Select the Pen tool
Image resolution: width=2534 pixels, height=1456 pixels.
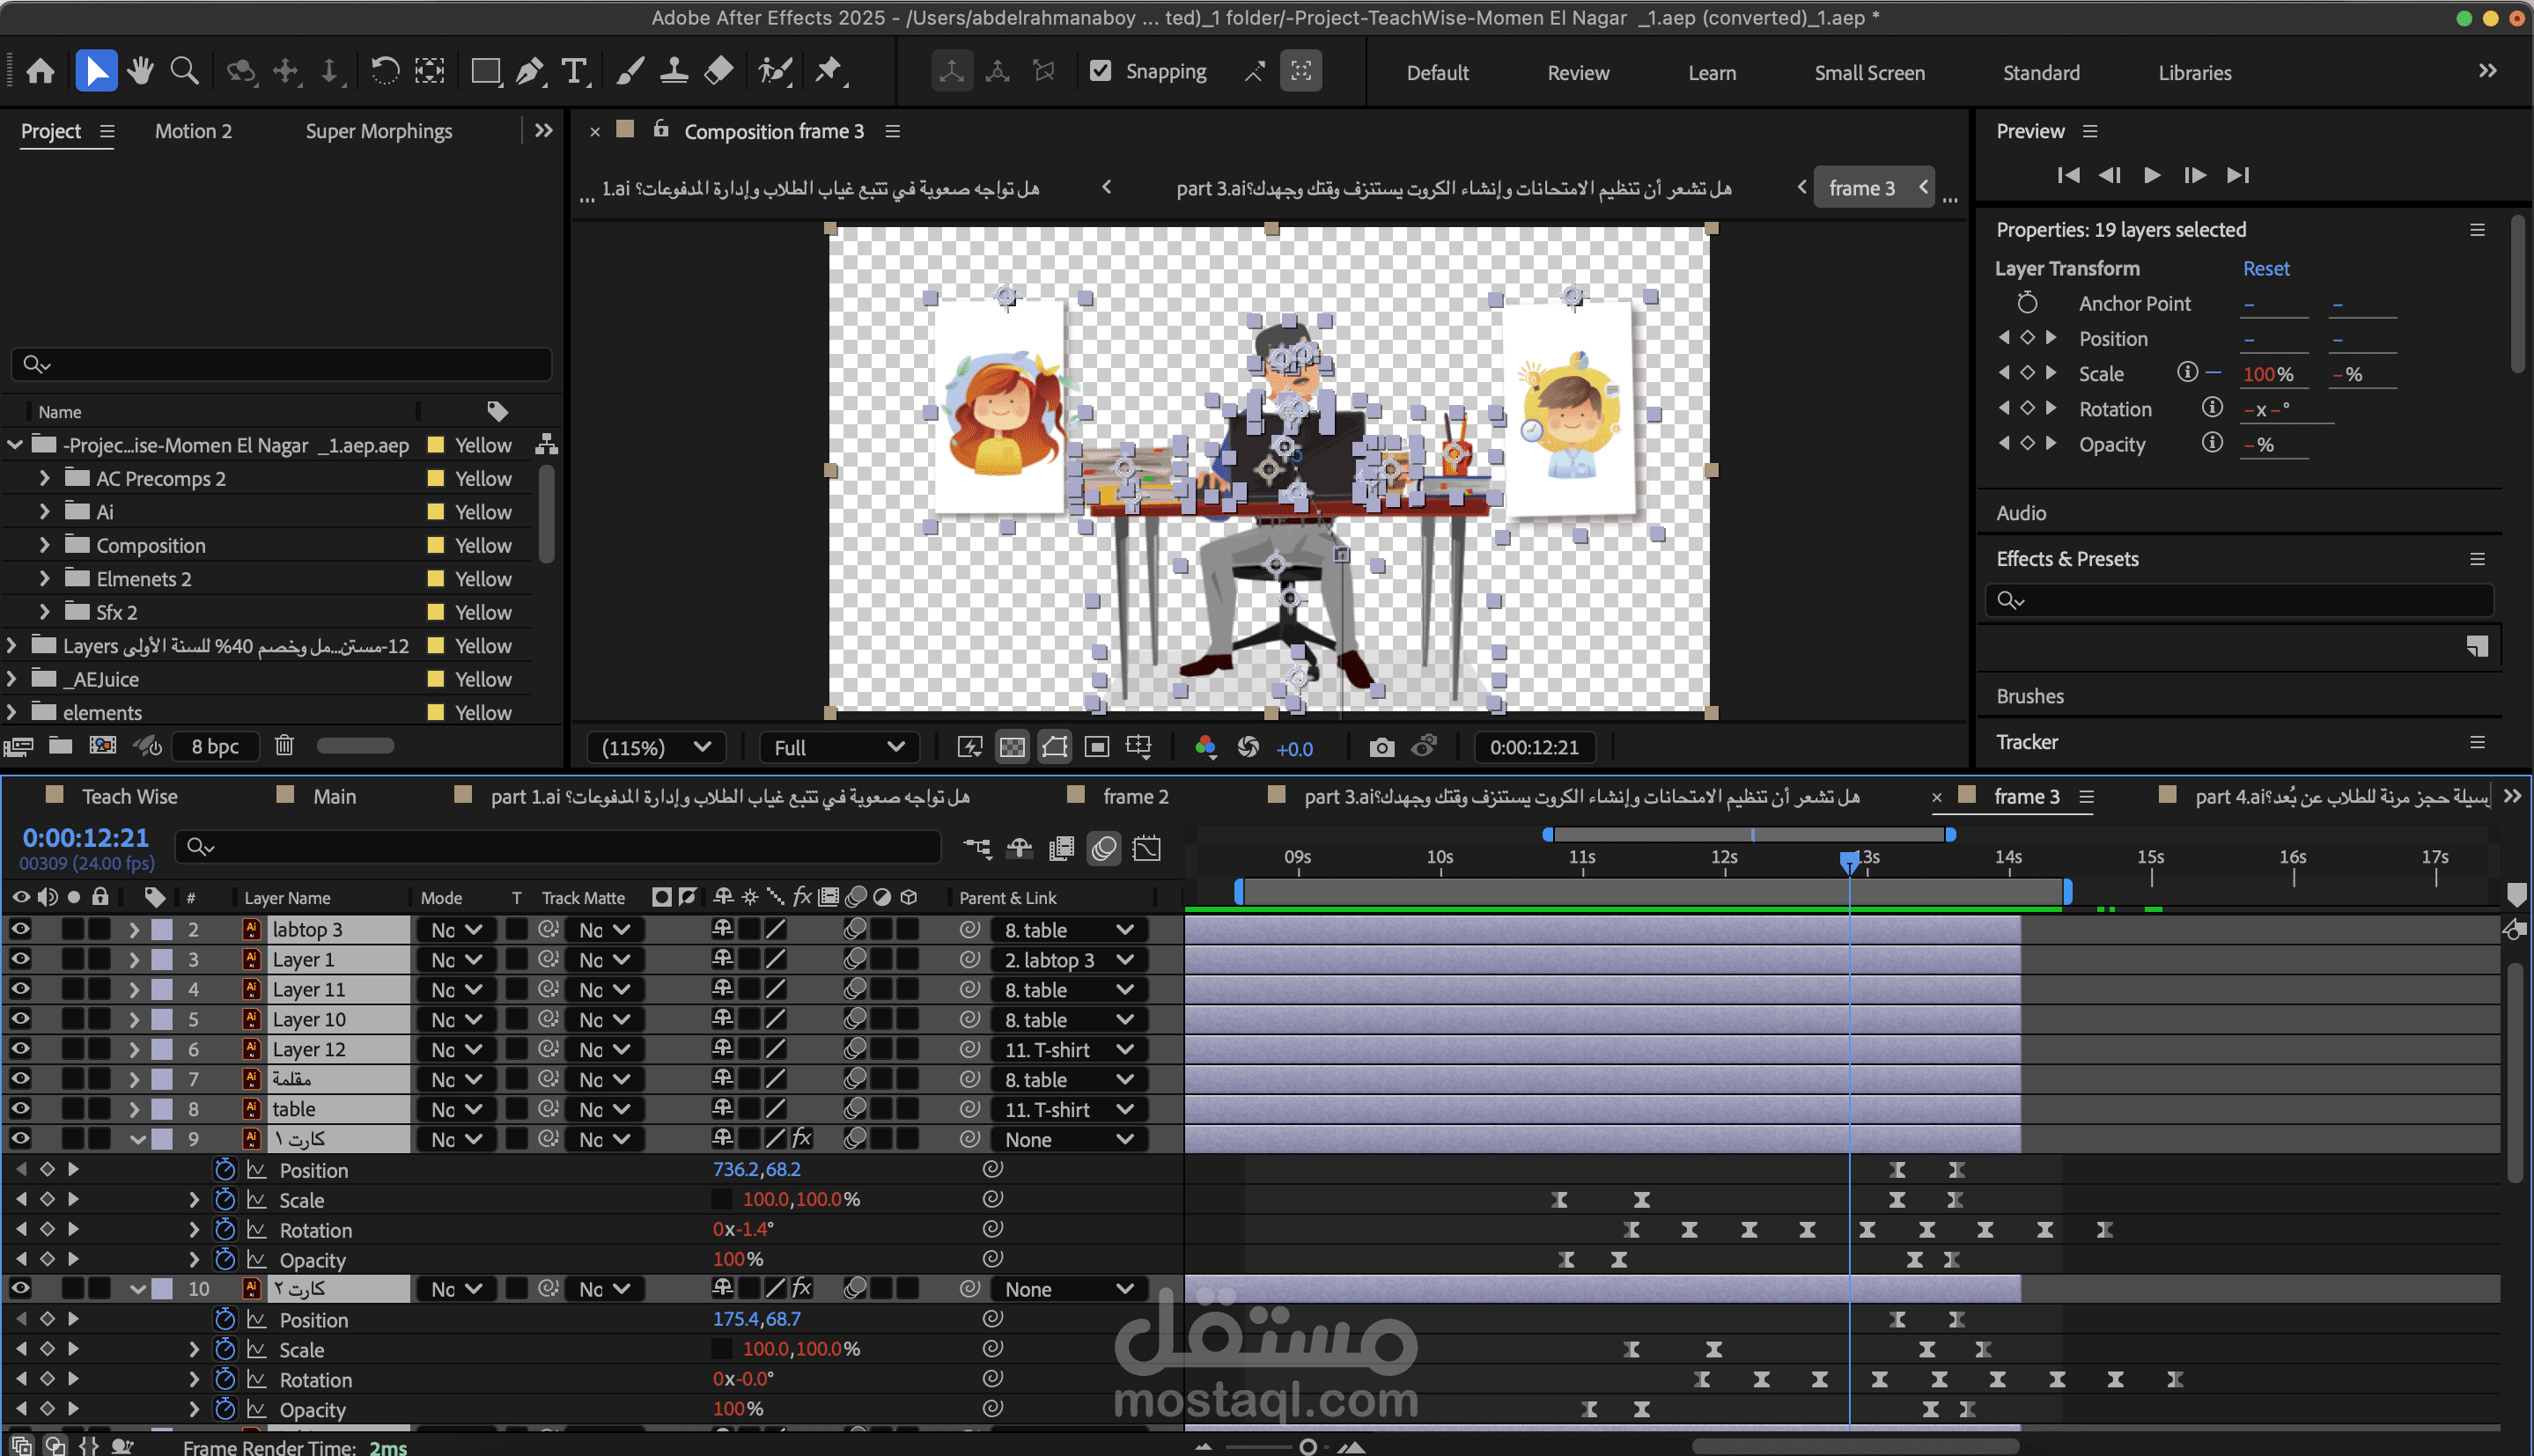tap(529, 71)
